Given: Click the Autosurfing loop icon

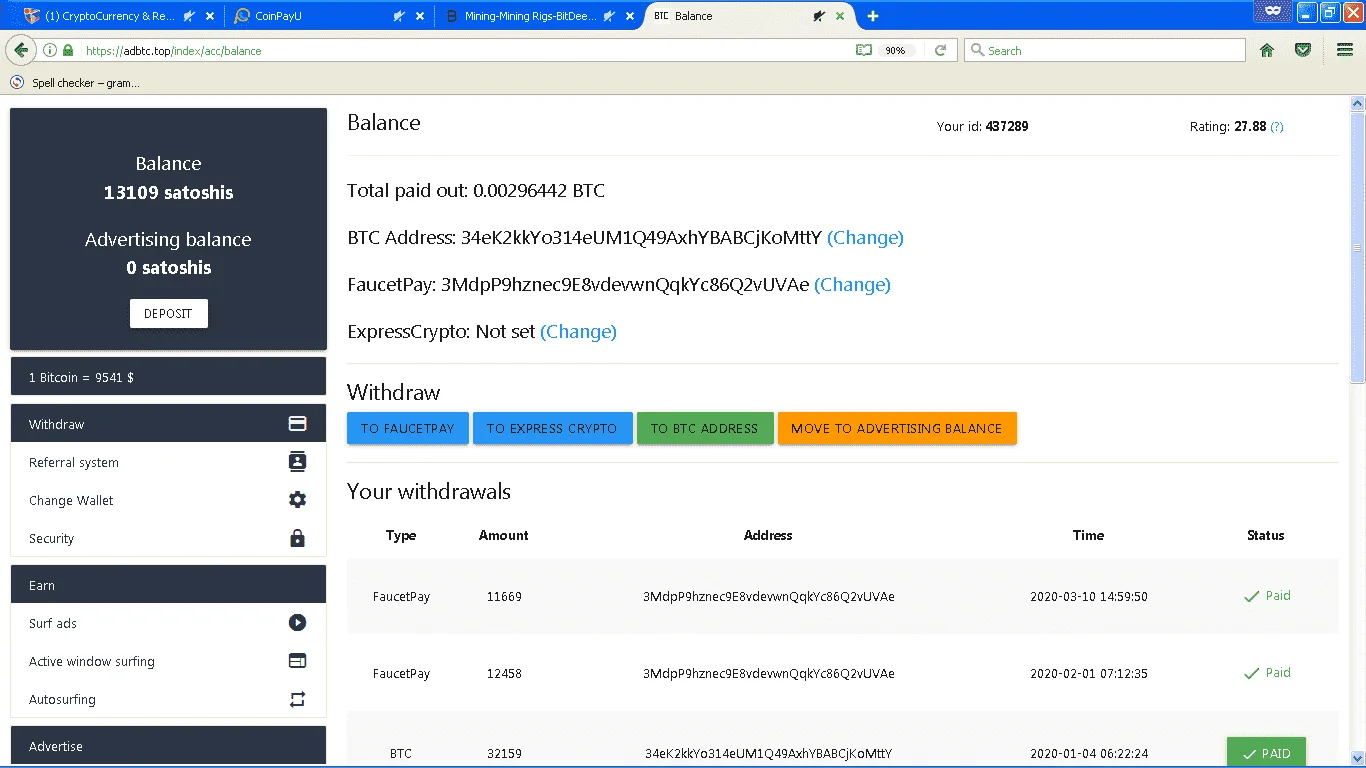Looking at the screenshot, I should pos(297,699).
